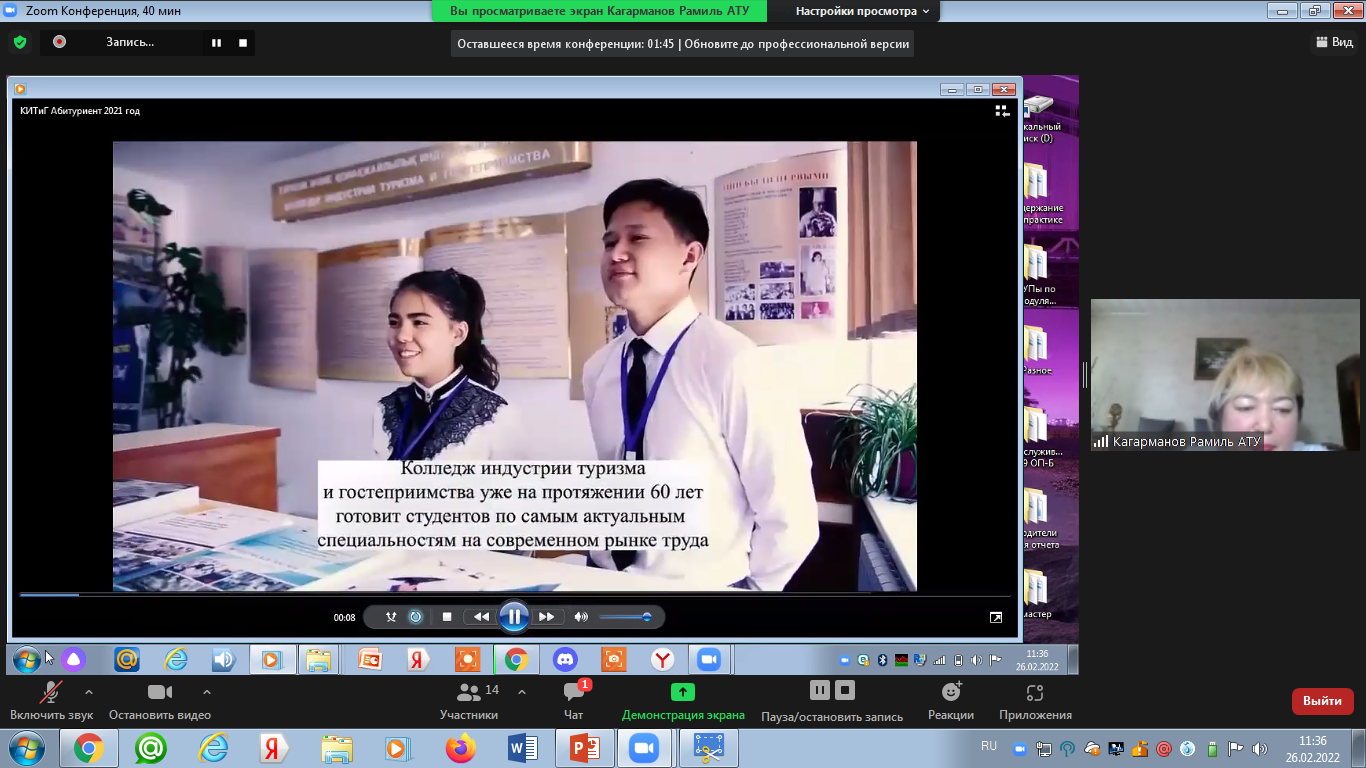
Task: Open Reactions menu in Zoom toolbar
Action: [x=950, y=701]
